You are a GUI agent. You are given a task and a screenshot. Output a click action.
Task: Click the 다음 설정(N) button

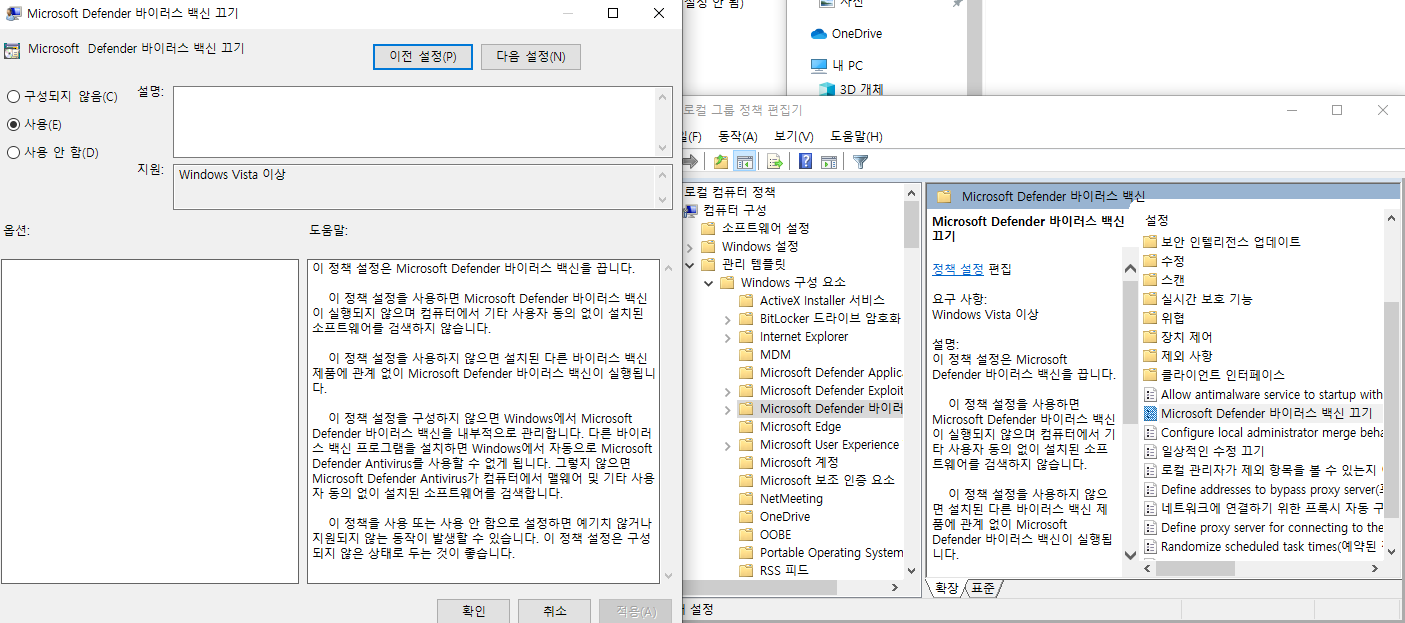(531, 57)
